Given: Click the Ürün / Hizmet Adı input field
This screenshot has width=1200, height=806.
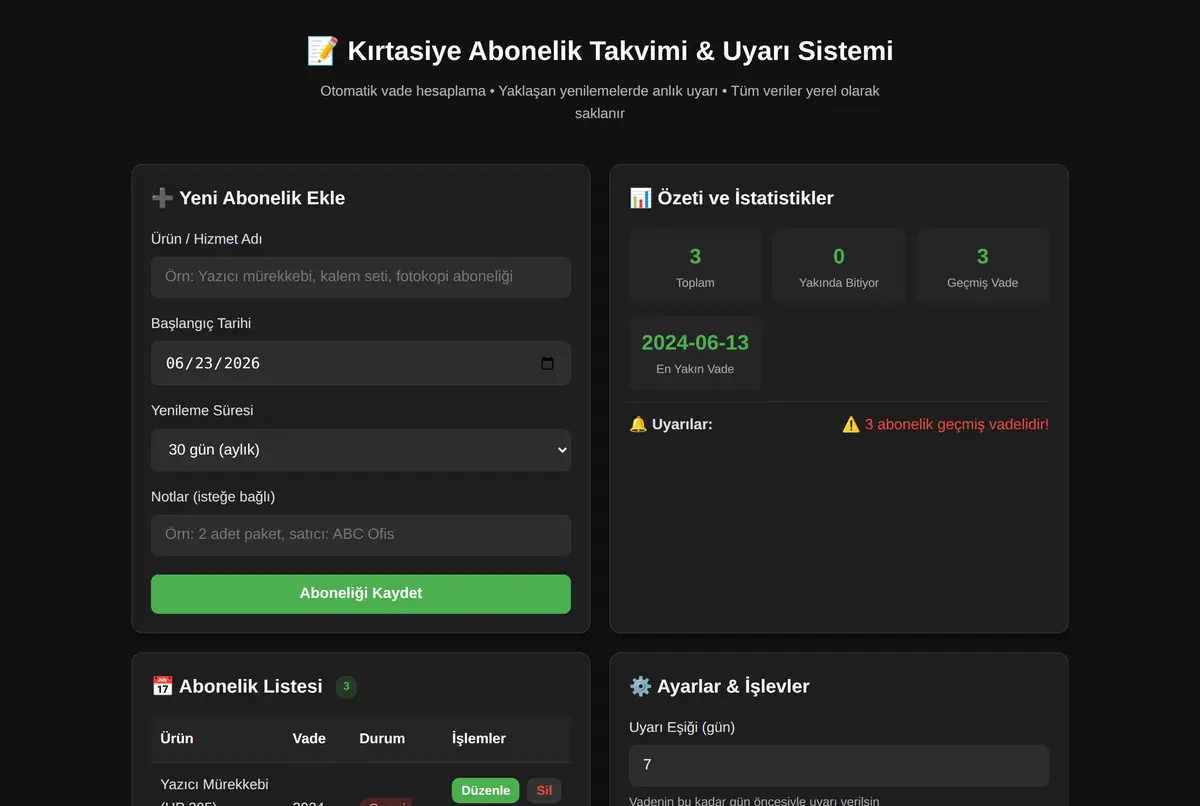Looking at the screenshot, I should (x=361, y=277).
